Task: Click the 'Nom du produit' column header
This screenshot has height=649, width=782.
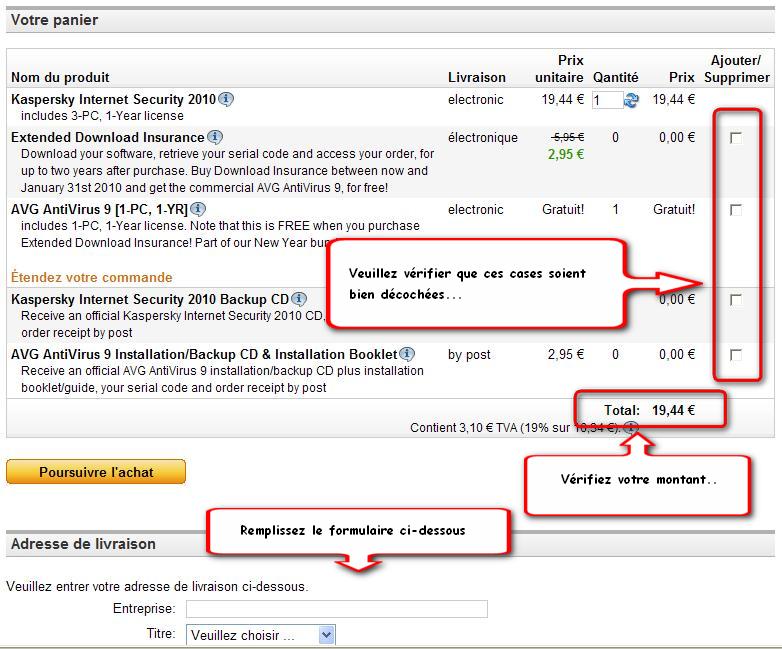Action: pos(60,77)
